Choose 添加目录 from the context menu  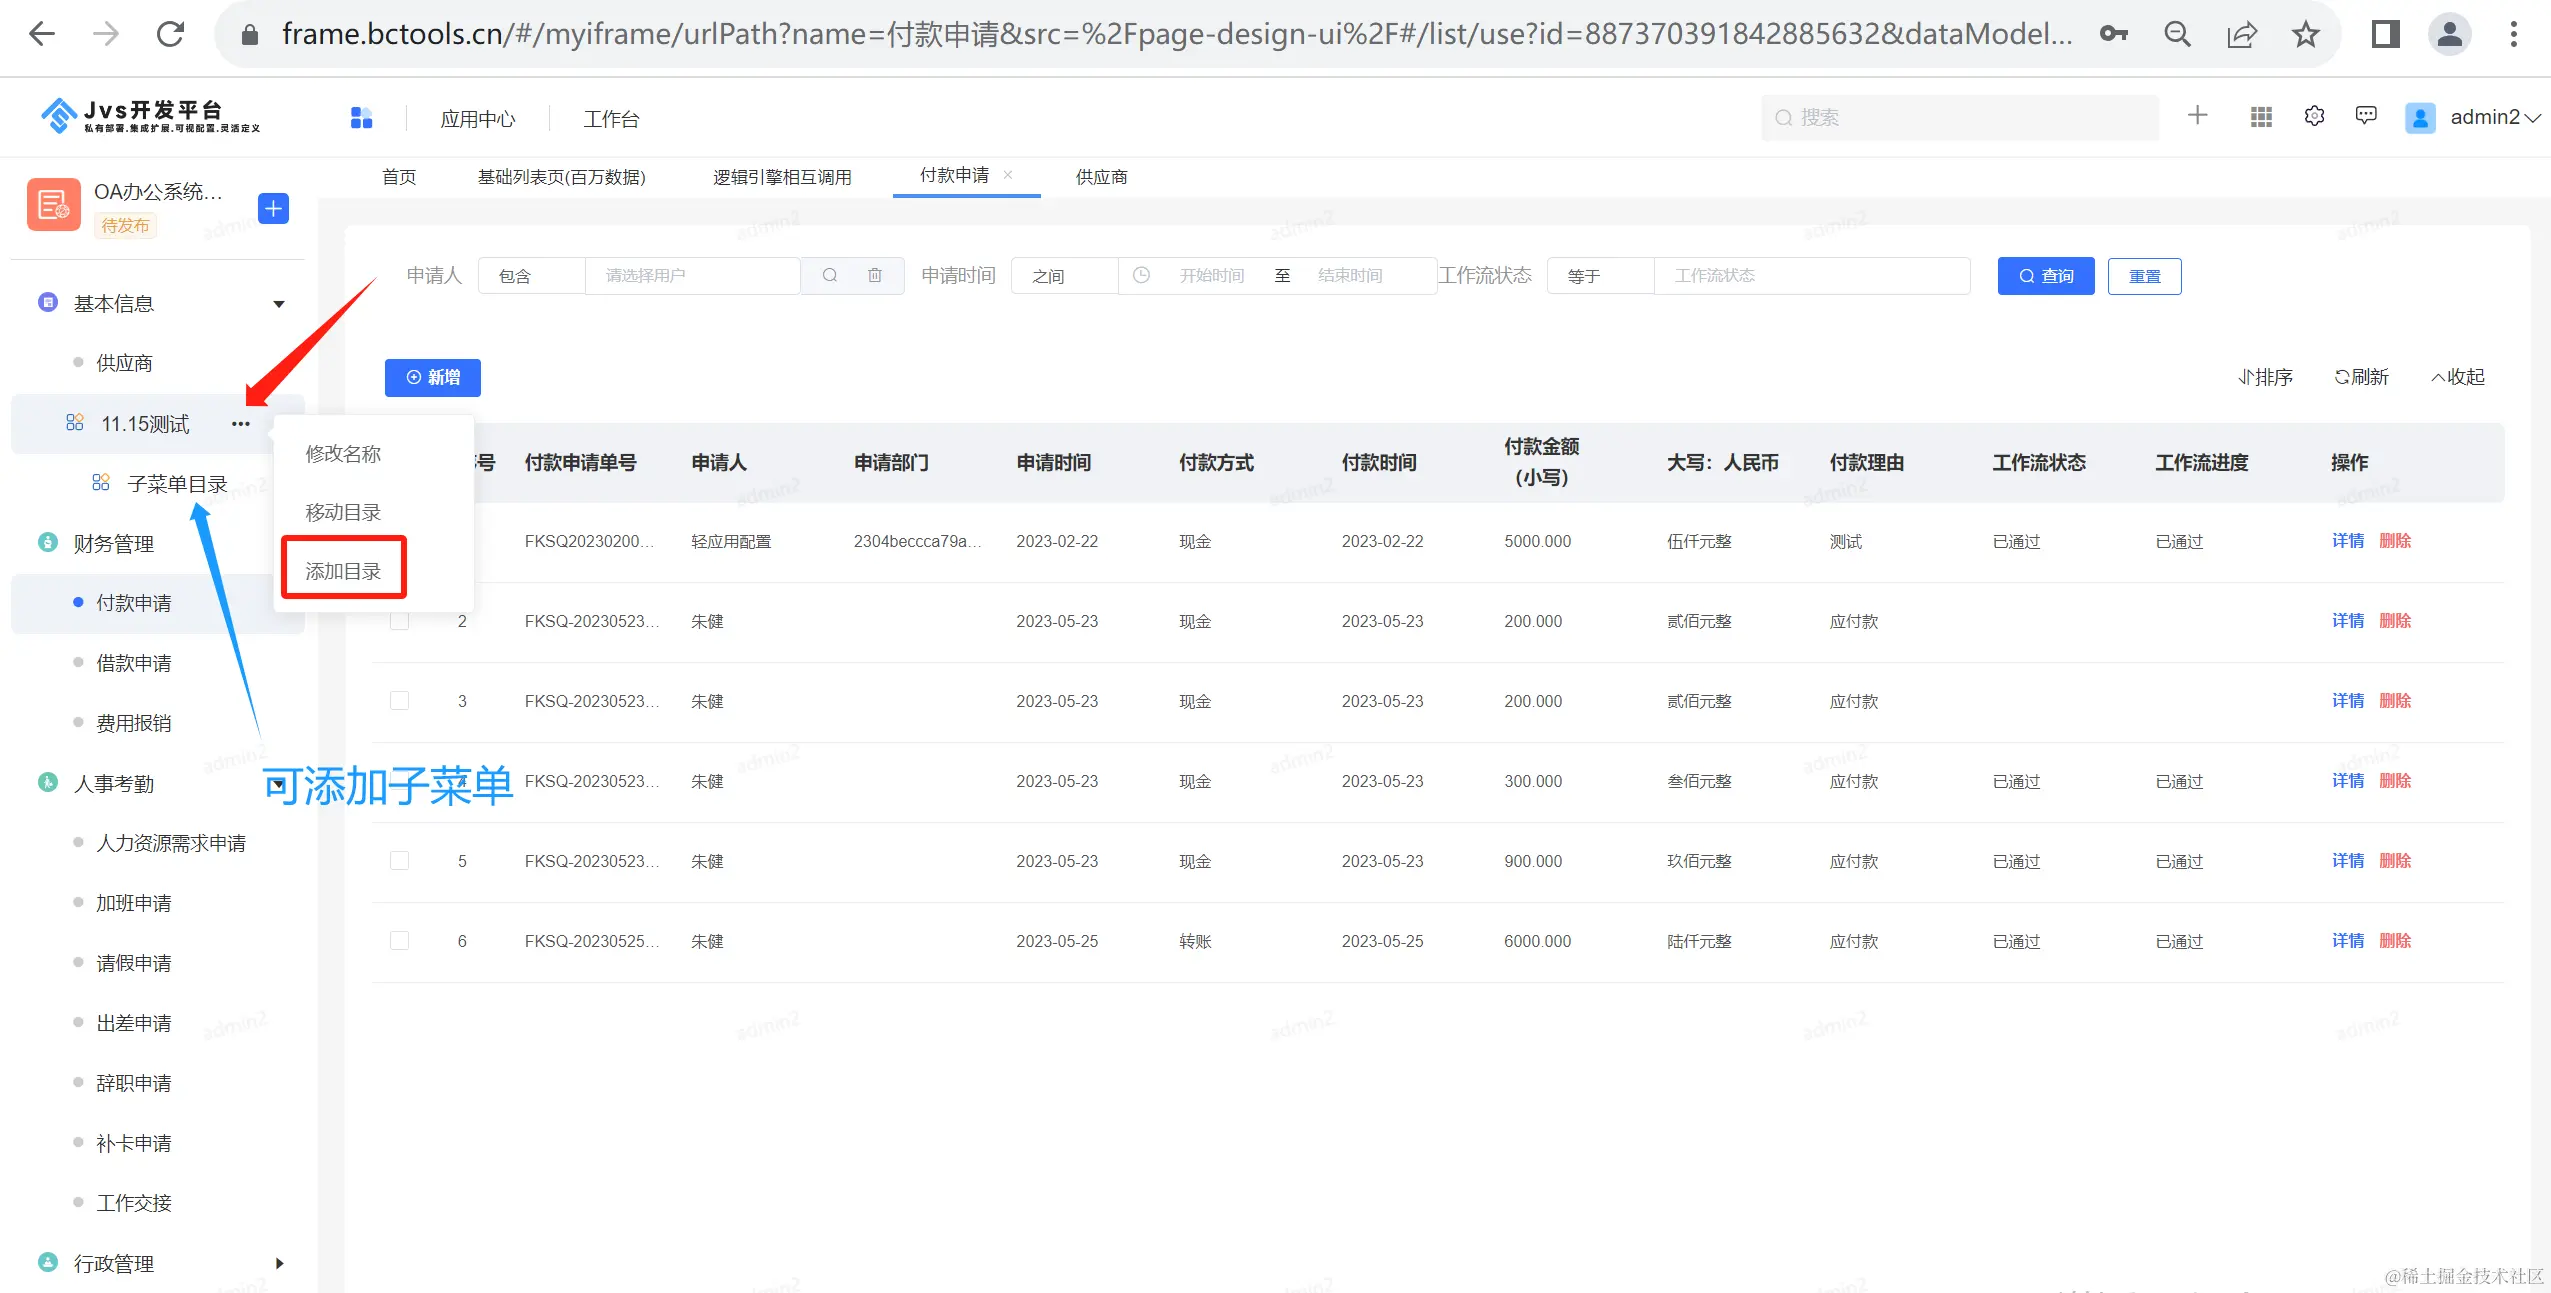point(343,571)
